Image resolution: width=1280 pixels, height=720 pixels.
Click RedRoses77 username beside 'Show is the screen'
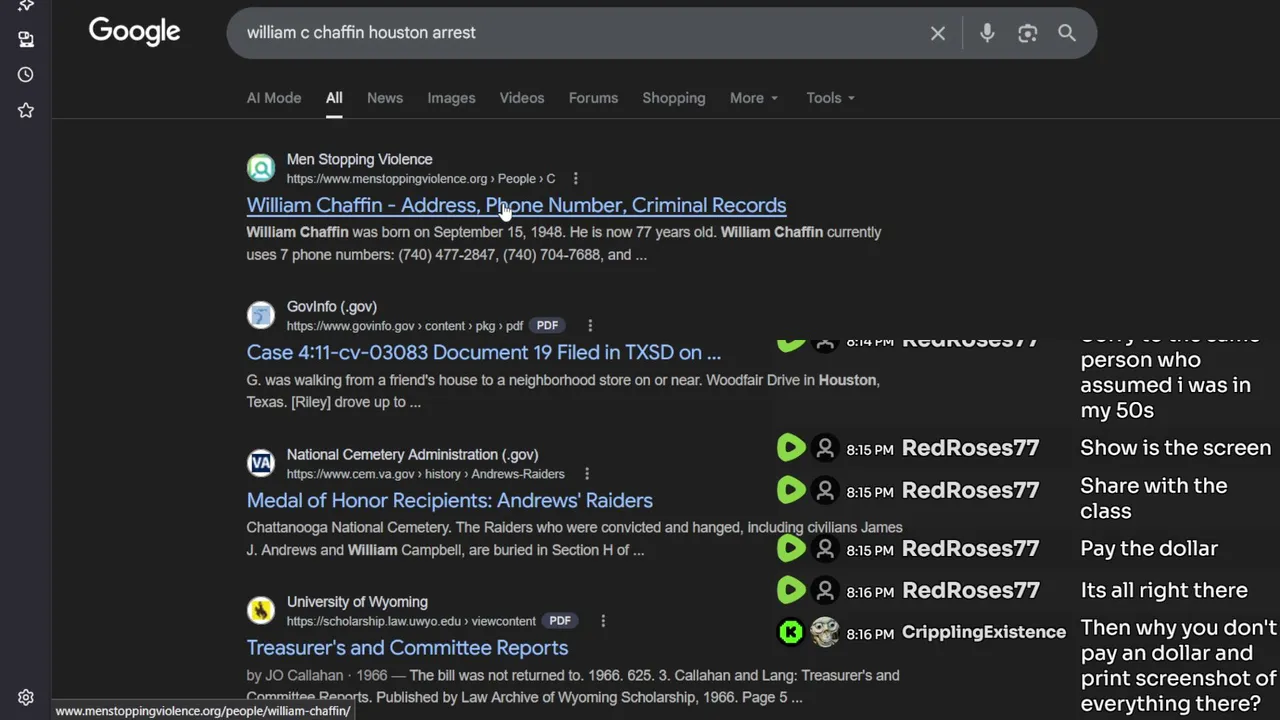click(970, 448)
